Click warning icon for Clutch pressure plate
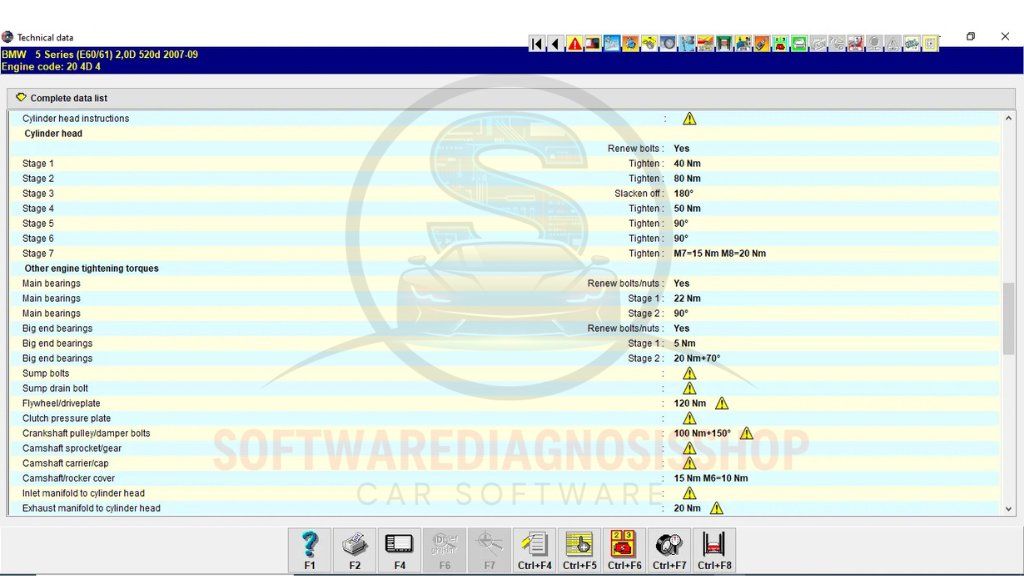The image size is (1024, 576). 689,419
